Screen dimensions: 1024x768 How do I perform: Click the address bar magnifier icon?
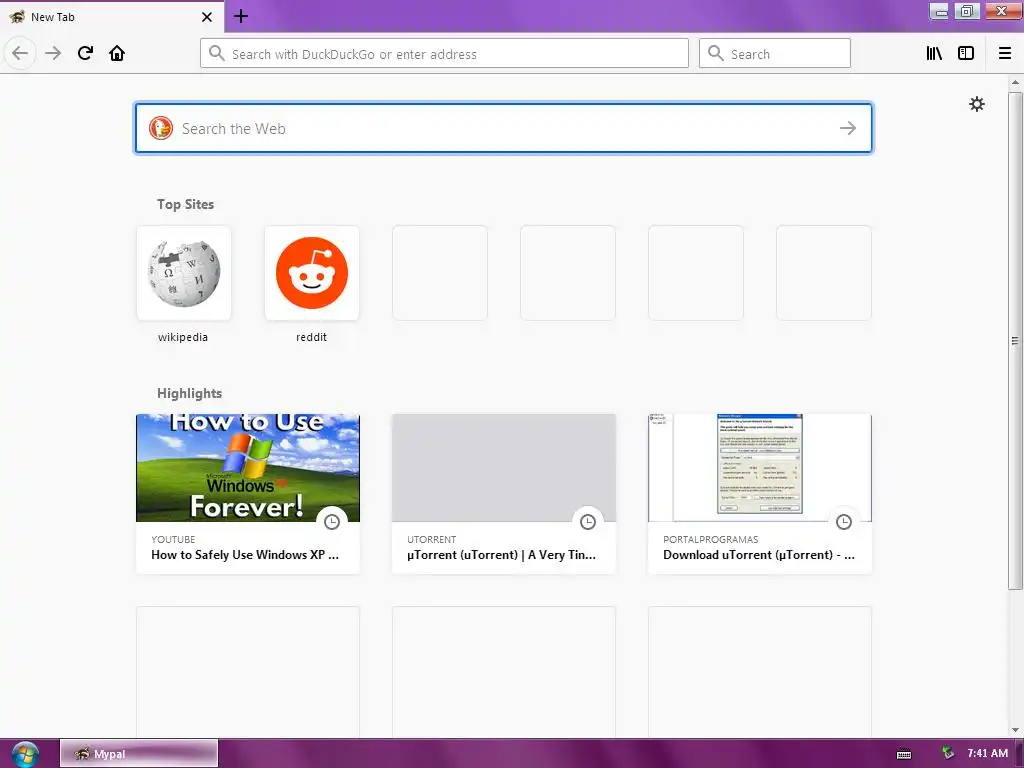click(x=217, y=54)
